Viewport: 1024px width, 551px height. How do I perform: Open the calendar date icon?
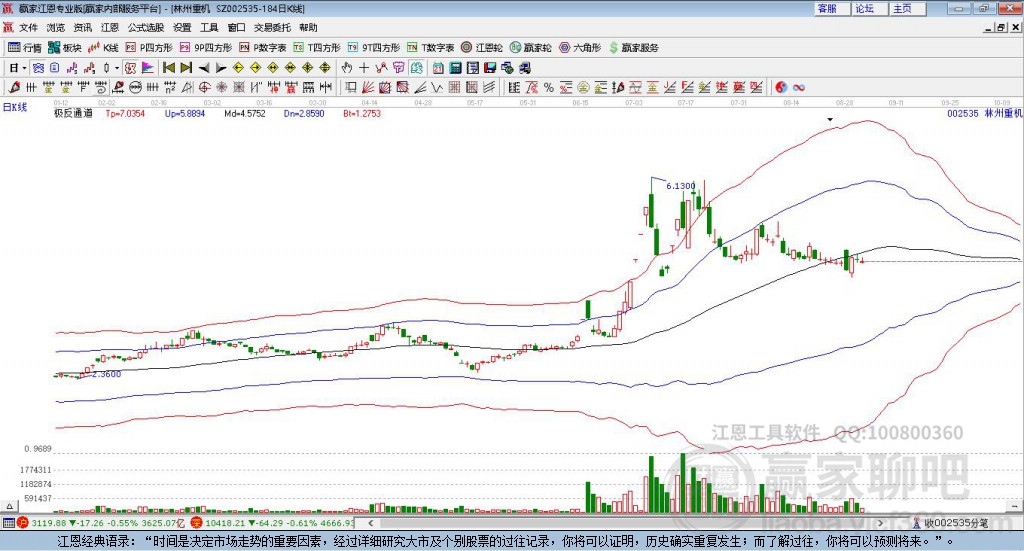438,68
